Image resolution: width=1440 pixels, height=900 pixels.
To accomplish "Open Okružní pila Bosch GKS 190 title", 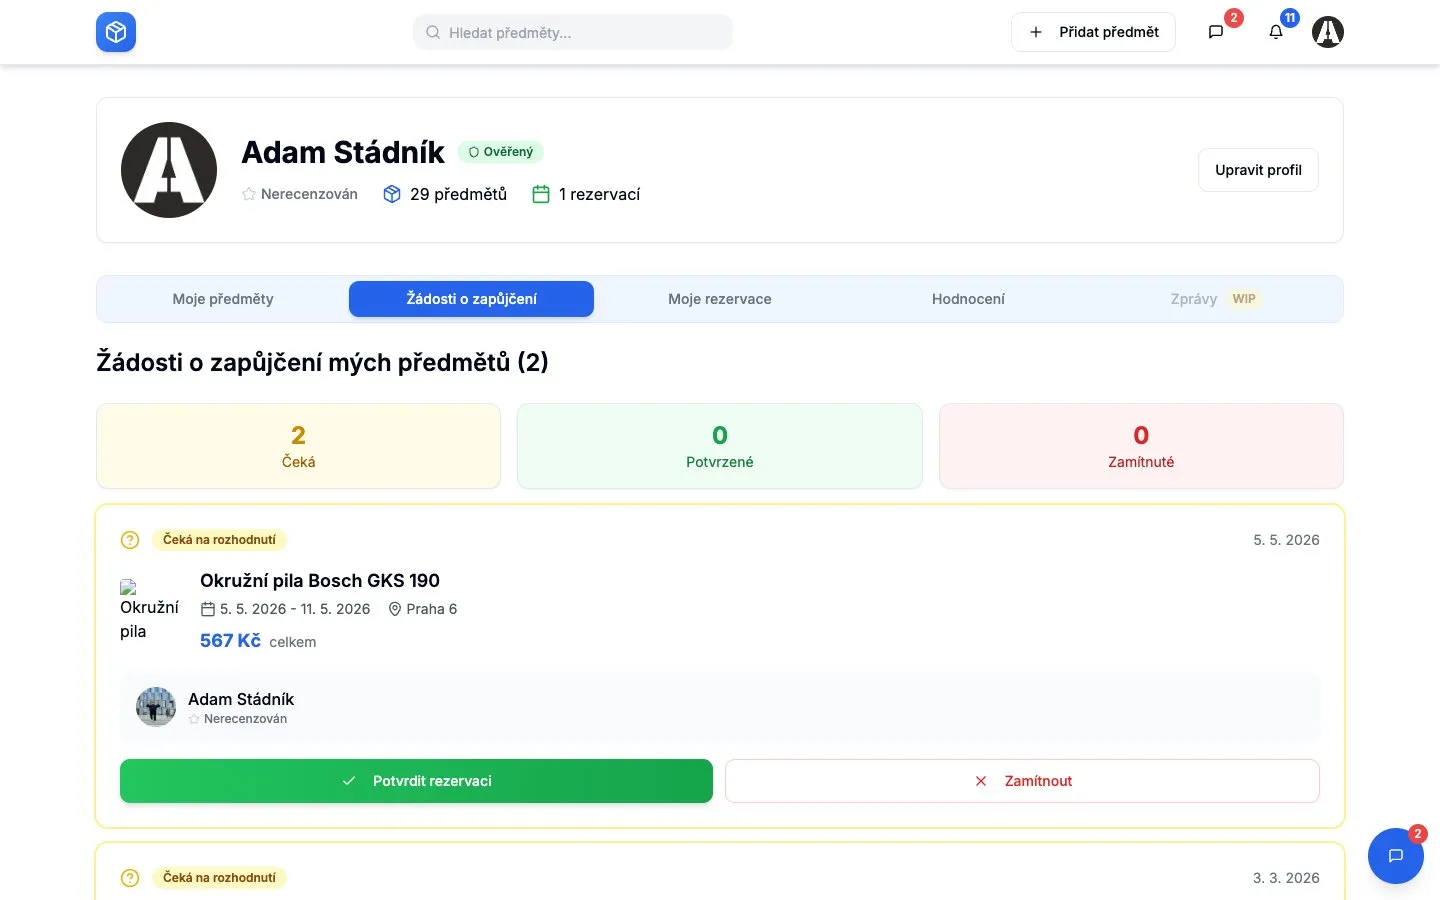I will coord(320,581).
